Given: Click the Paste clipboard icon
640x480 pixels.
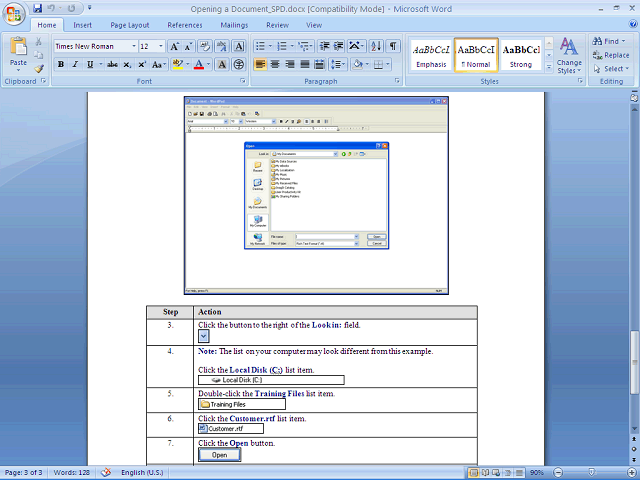Looking at the screenshot, I should (x=18, y=46).
